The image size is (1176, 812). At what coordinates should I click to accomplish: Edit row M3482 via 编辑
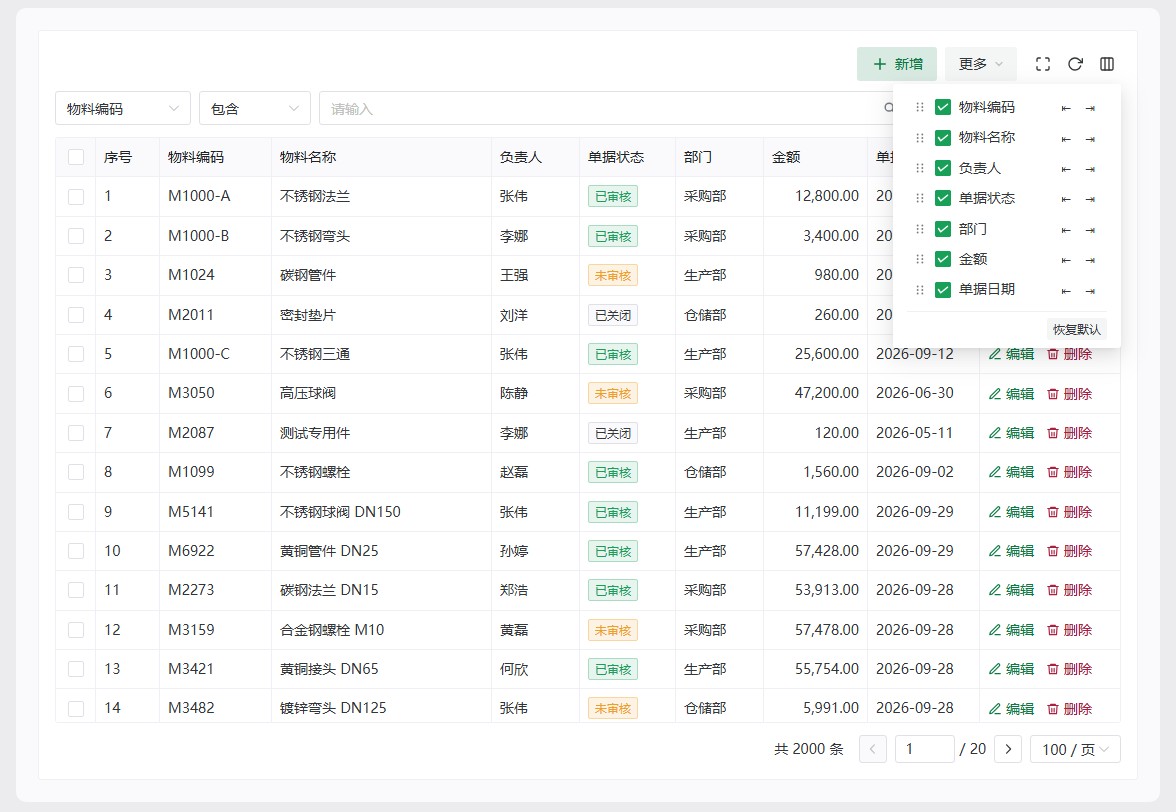pyautogui.click(x=1011, y=709)
